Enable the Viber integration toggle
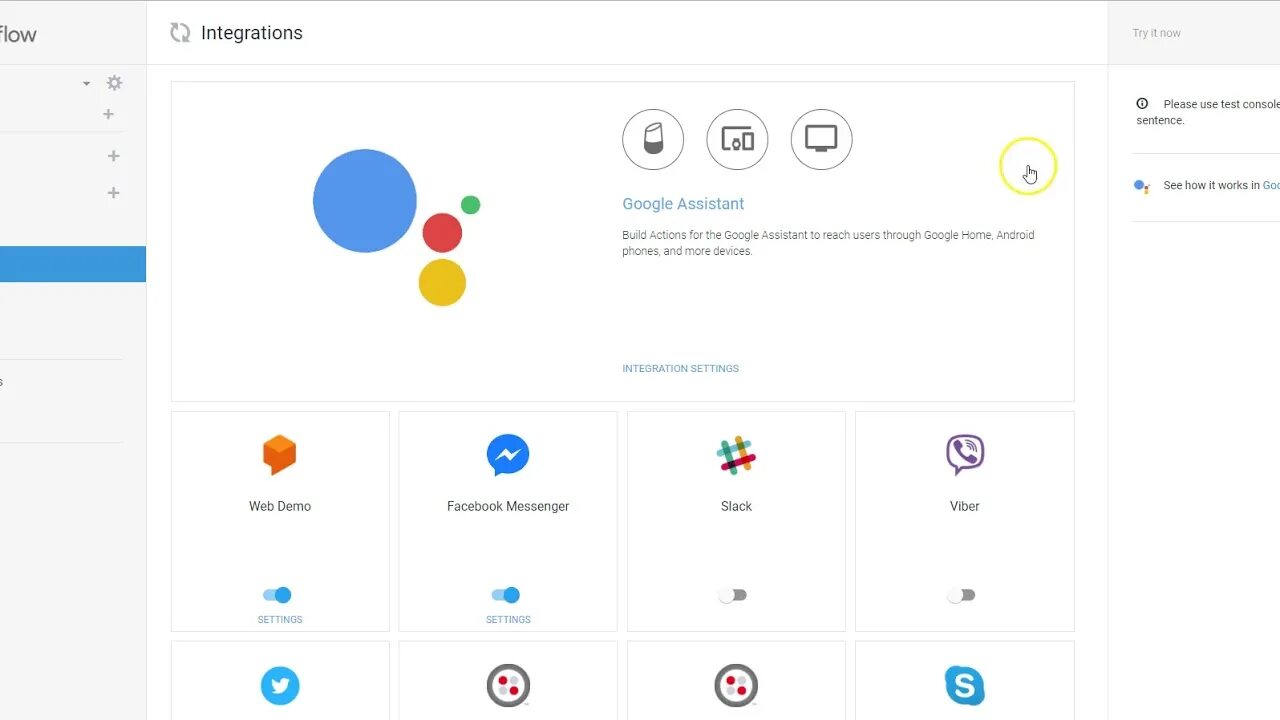Image resolution: width=1280 pixels, height=720 pixels. (961, 595)
